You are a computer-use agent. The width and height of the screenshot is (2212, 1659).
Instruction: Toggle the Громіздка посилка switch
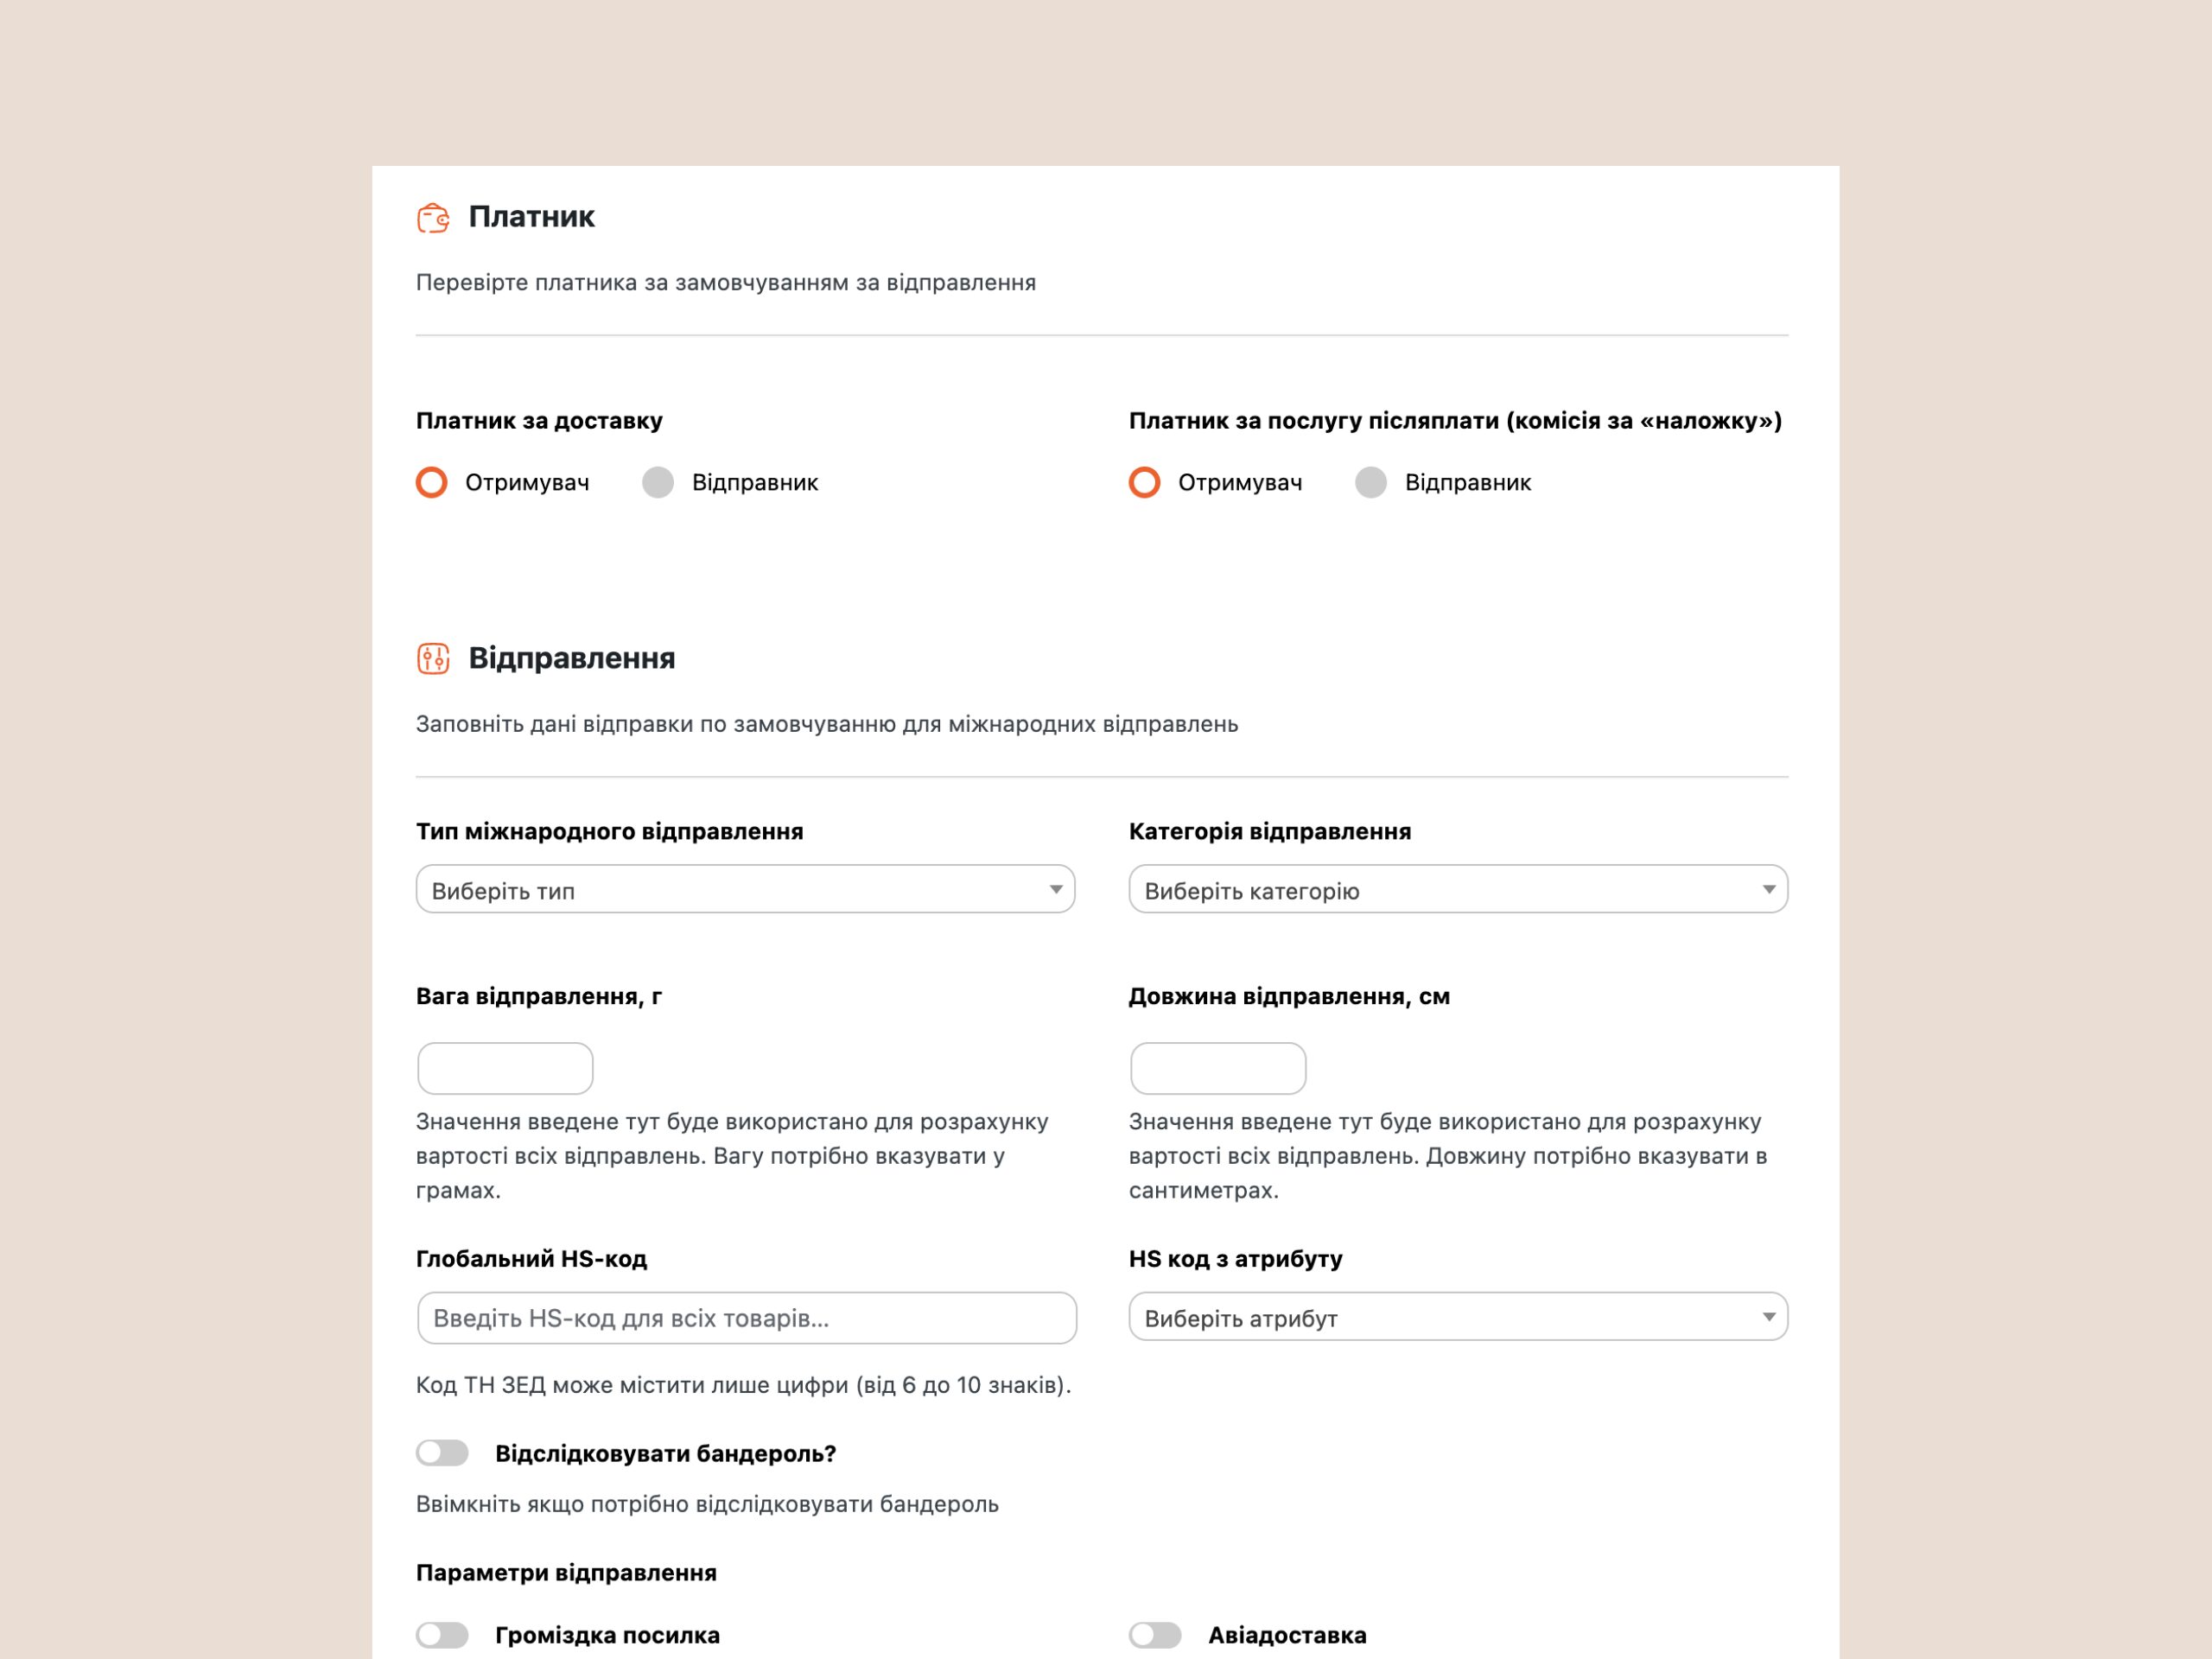pos(442,1635)
